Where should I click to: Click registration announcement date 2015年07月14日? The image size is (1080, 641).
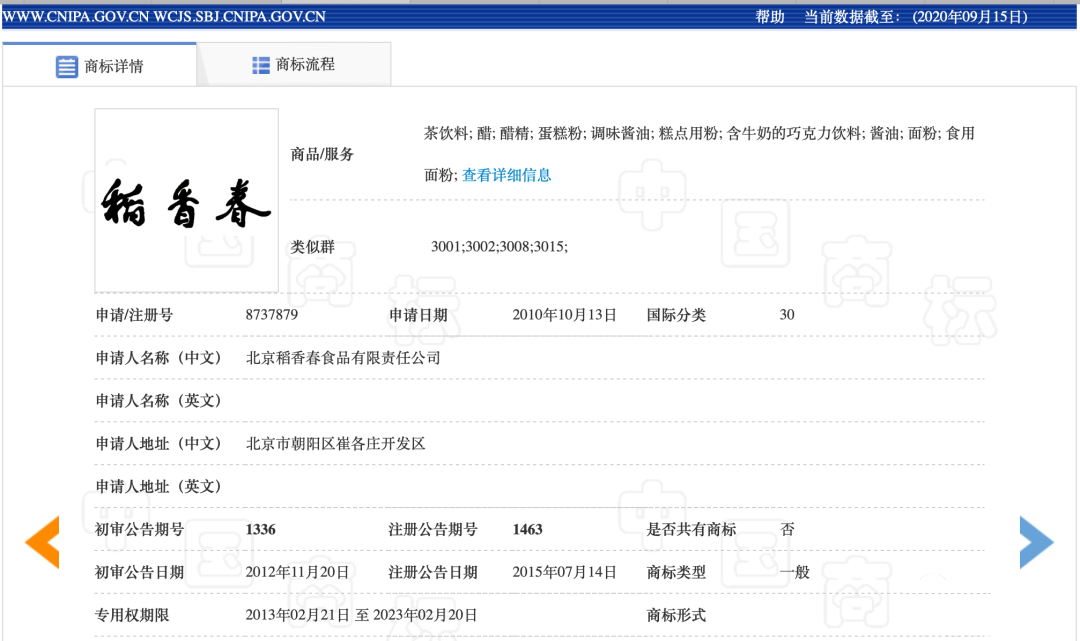[564, 572]
